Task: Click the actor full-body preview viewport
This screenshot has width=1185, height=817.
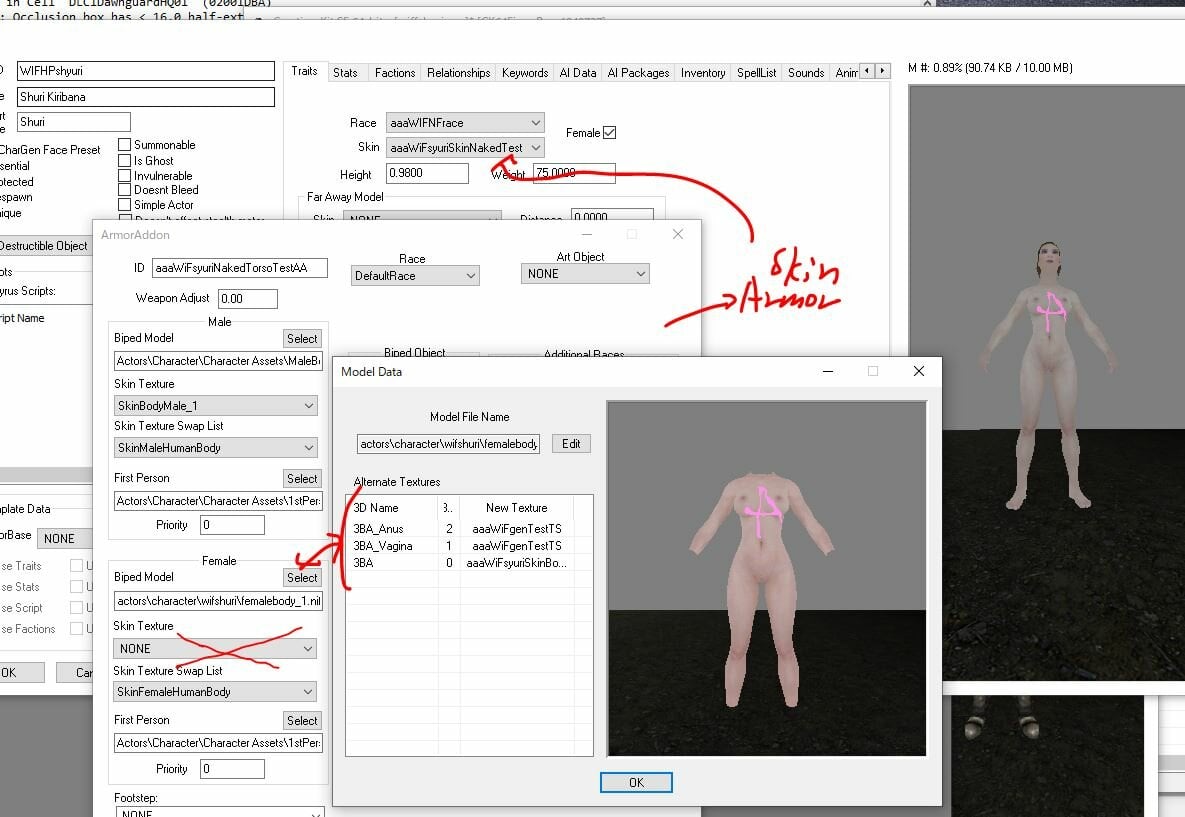Action: coord(1047,383)
